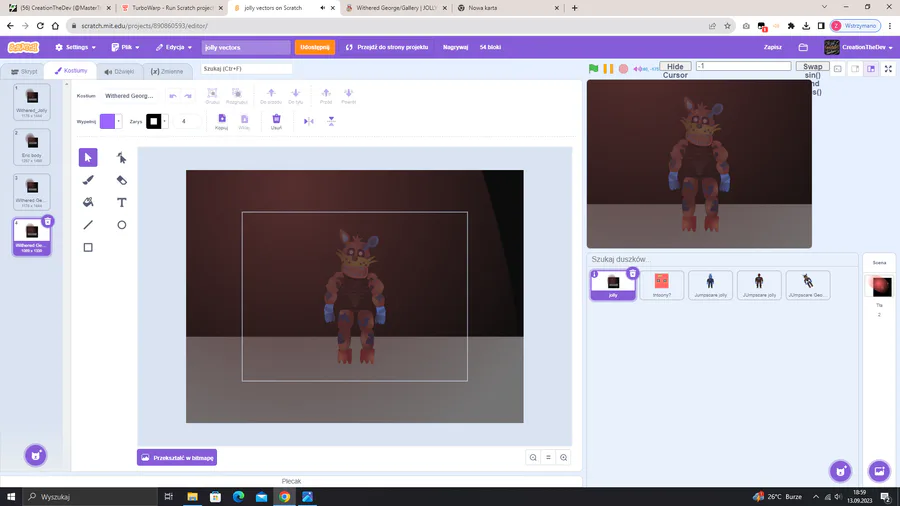Viewport: 900px width, 506px height.
Task: Open the Windows Start menu
Action: pyautogui.click(x=11, y=496)
